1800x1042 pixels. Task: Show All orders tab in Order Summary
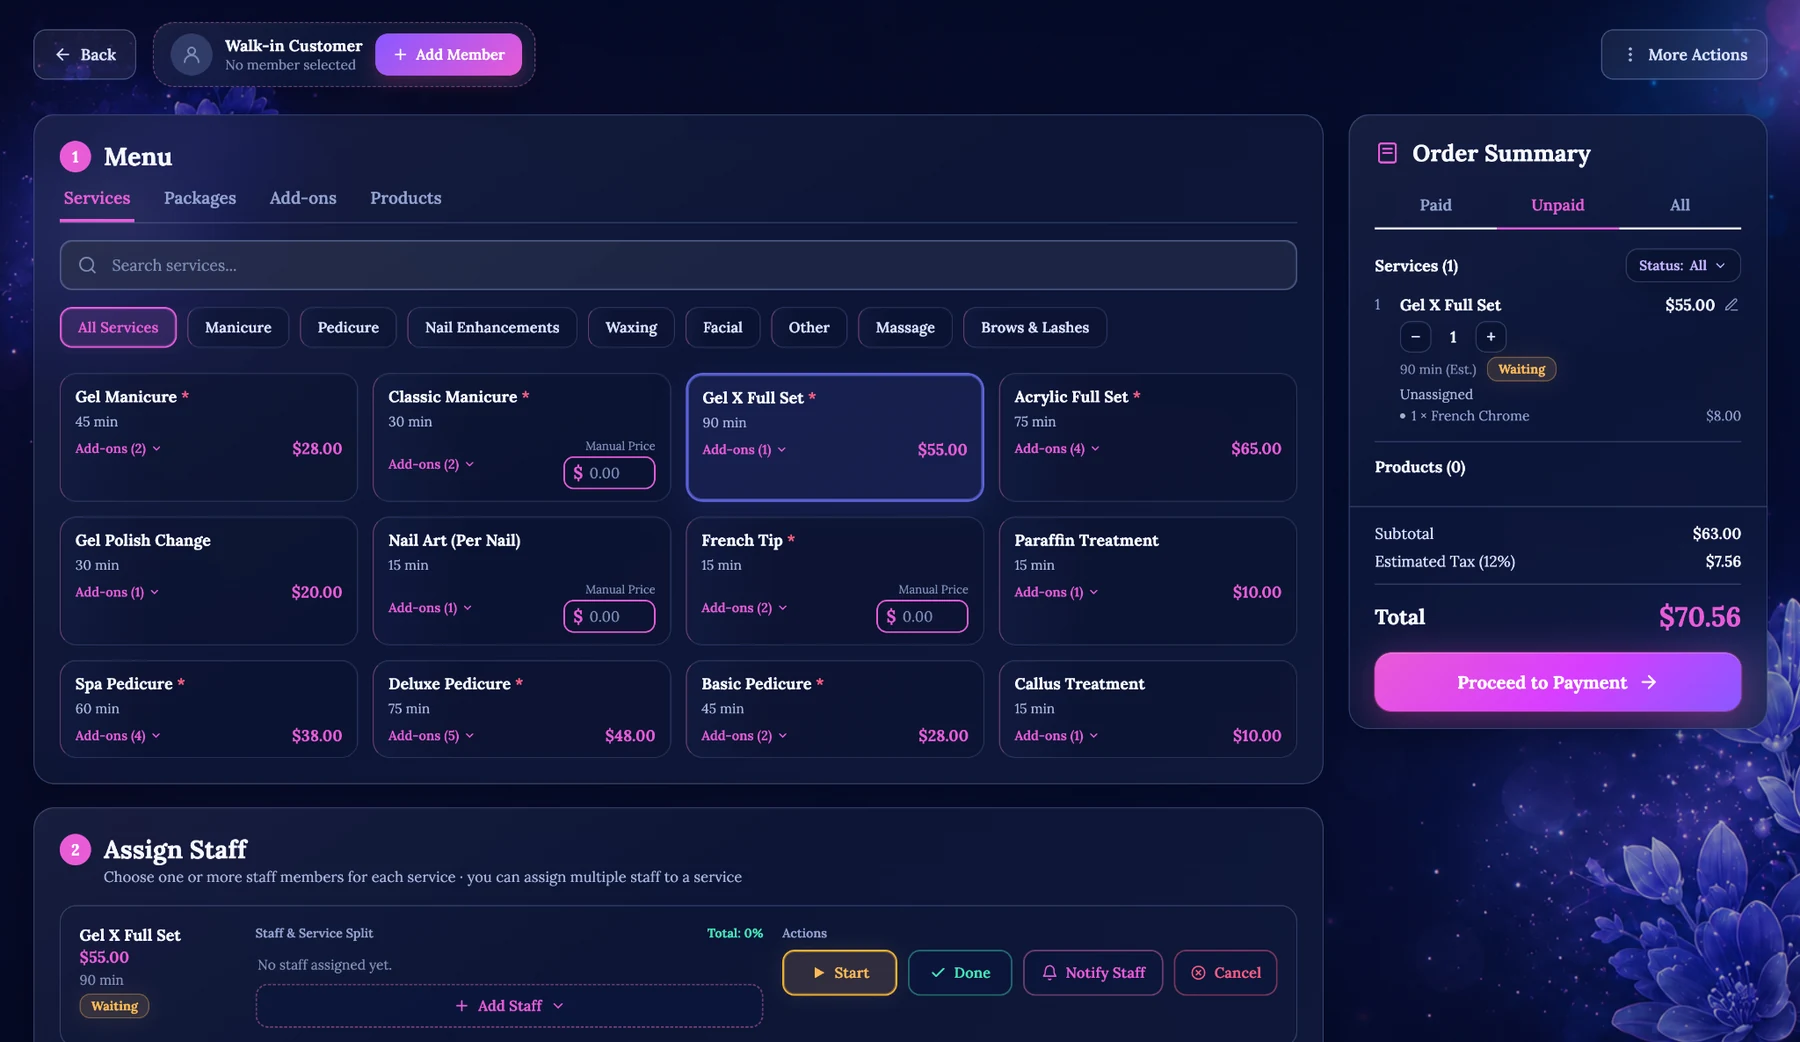click(x=1679, y=205)
